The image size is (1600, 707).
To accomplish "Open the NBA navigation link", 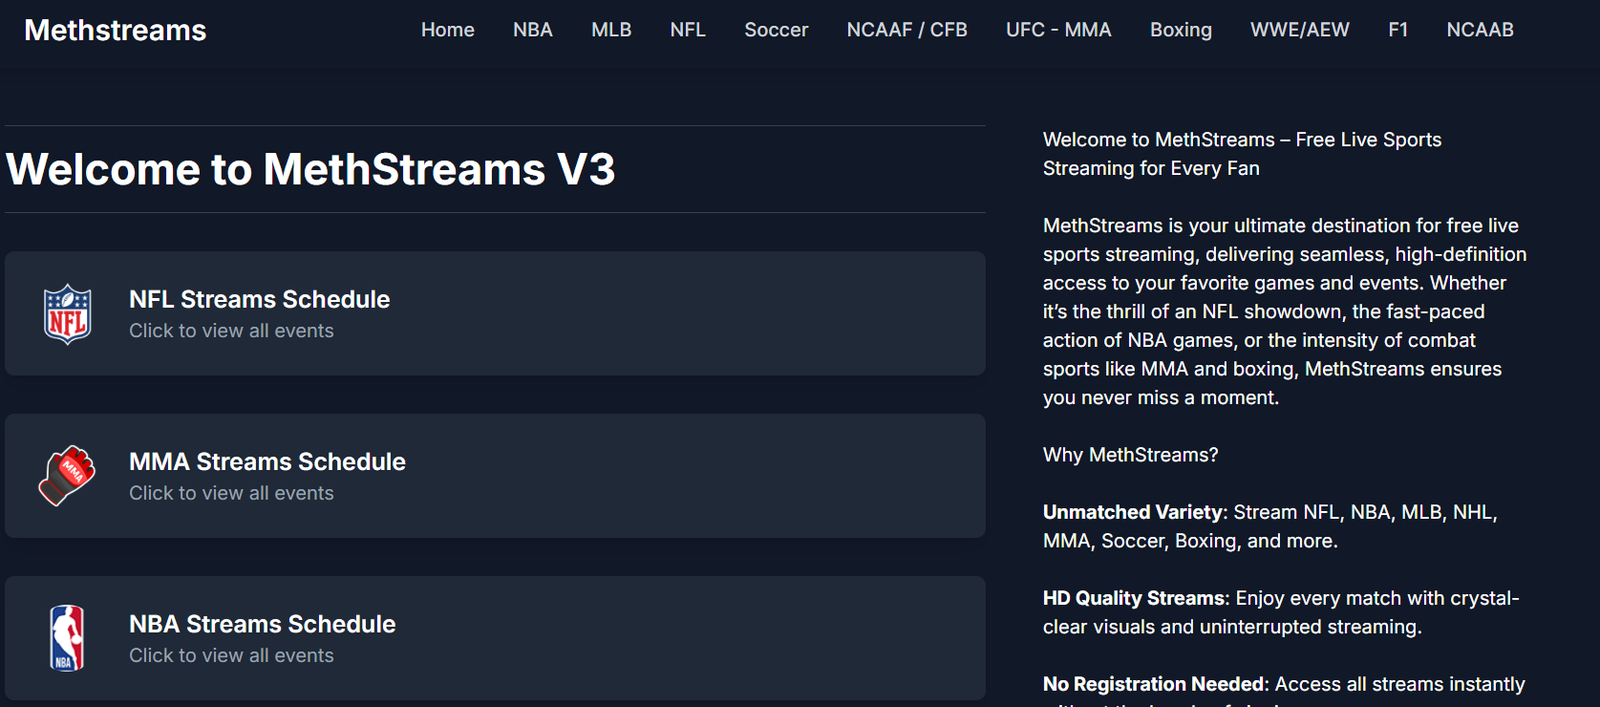I will (533, 30).
